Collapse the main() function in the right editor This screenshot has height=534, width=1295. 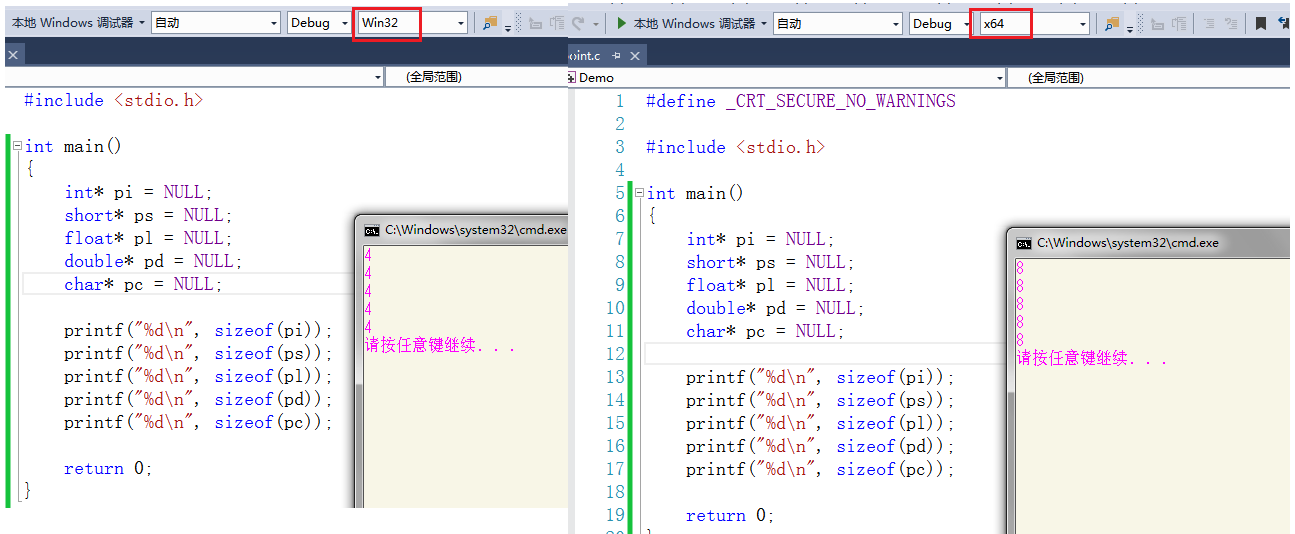pos(639,193)
